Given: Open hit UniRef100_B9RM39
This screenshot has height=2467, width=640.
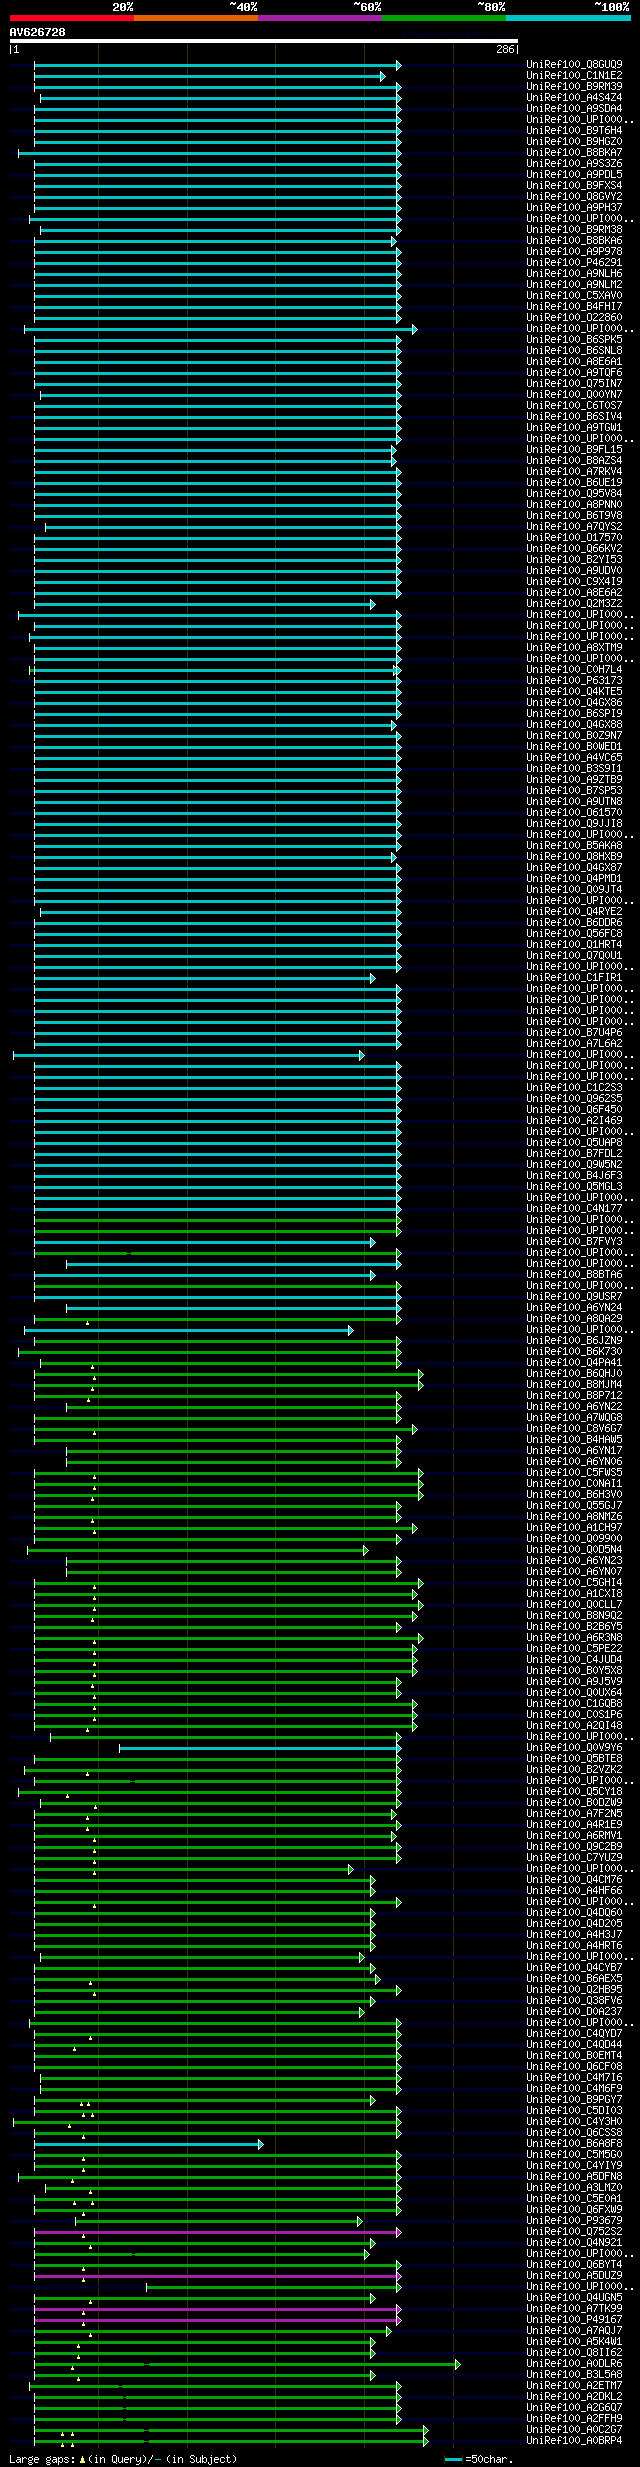Looking at the screenshot, I should (x=574, y=87).
